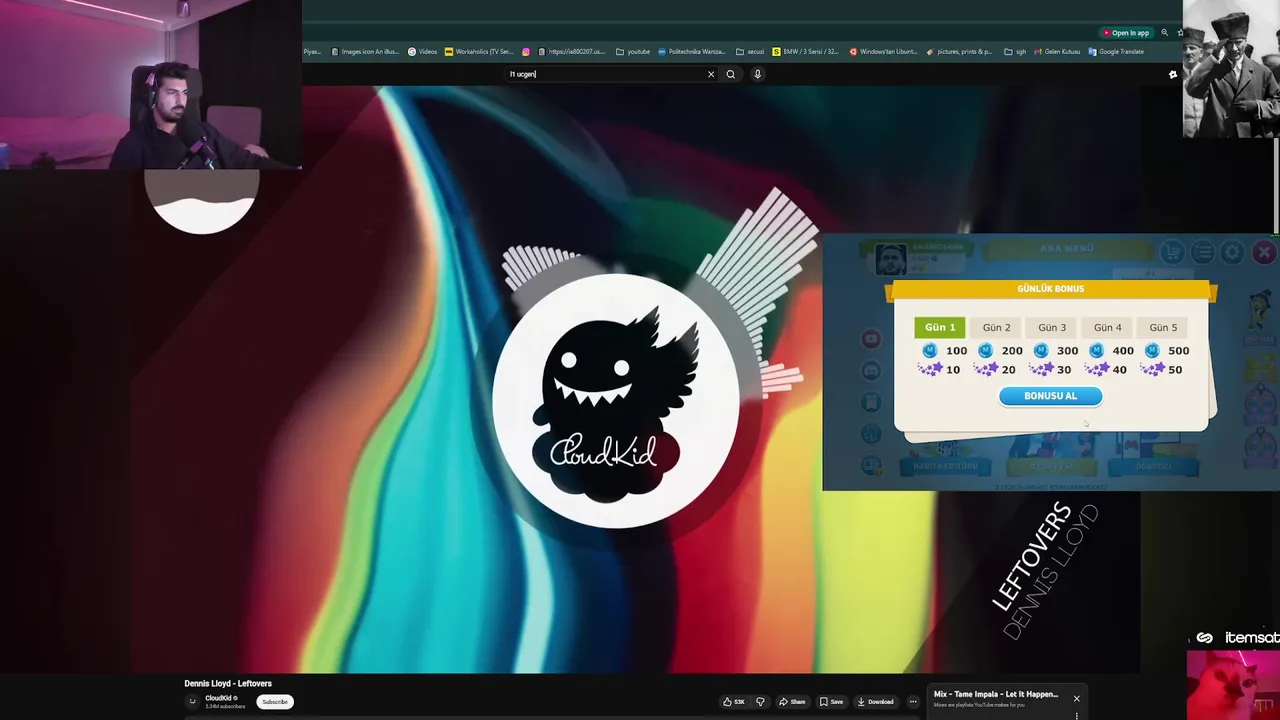Click the CloudKid logo in video
The width and height of the screenshot is (1280, 720).
pos(615,400)
